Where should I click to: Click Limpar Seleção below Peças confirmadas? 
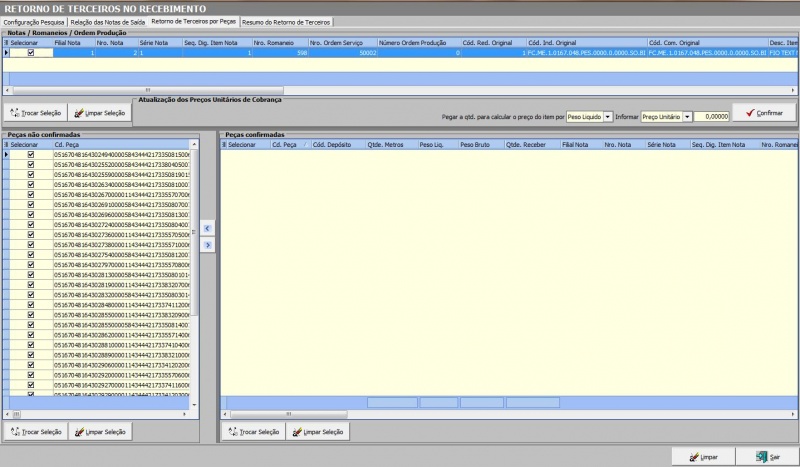318,432
